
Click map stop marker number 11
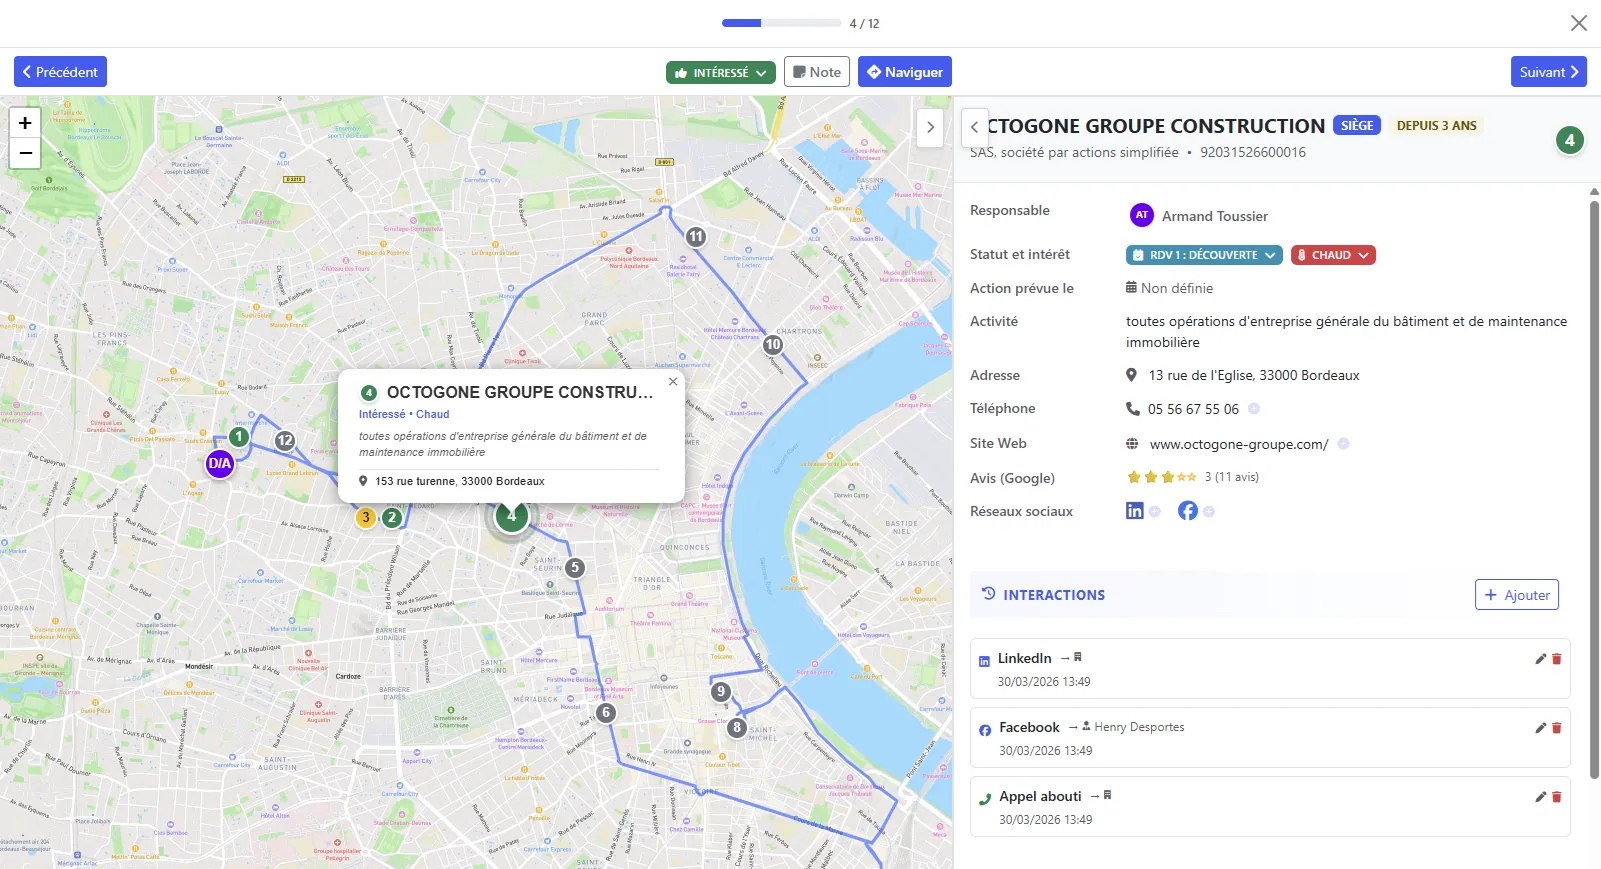(696, 237)
